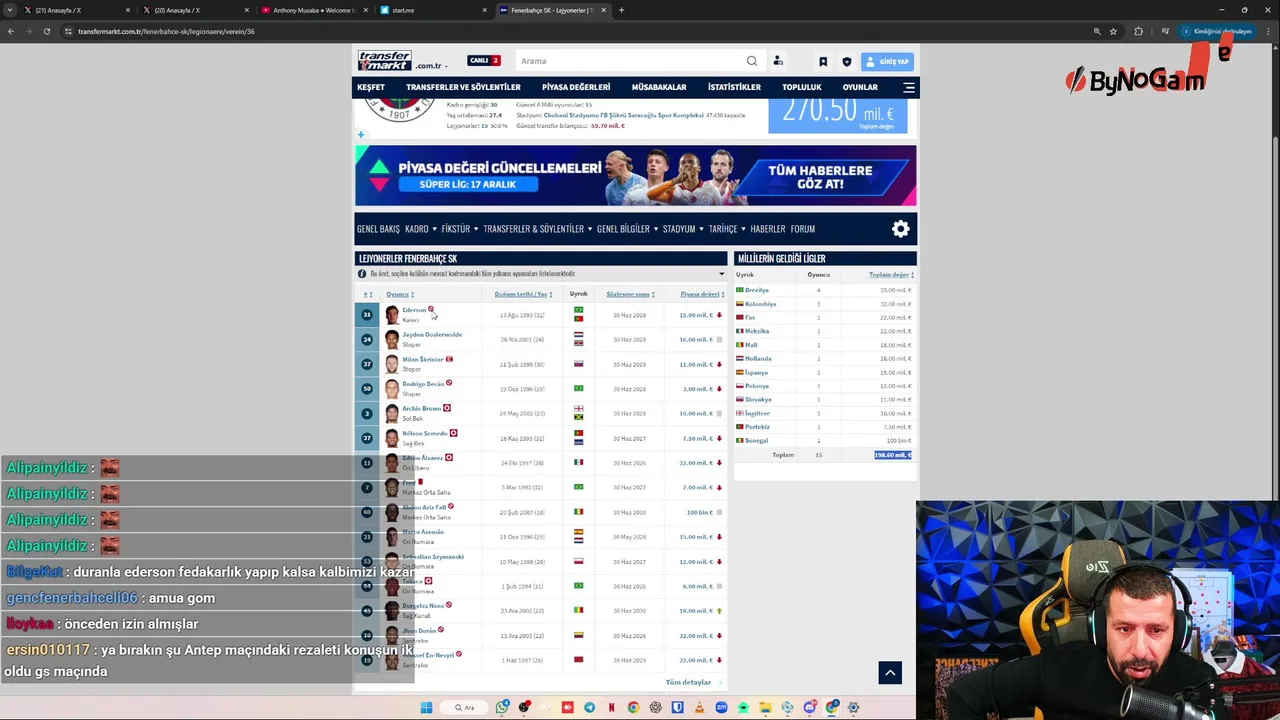The image size is (1280, 720).
Task: Open Jayden Oosterwolde player link
Action: [432, 335]
